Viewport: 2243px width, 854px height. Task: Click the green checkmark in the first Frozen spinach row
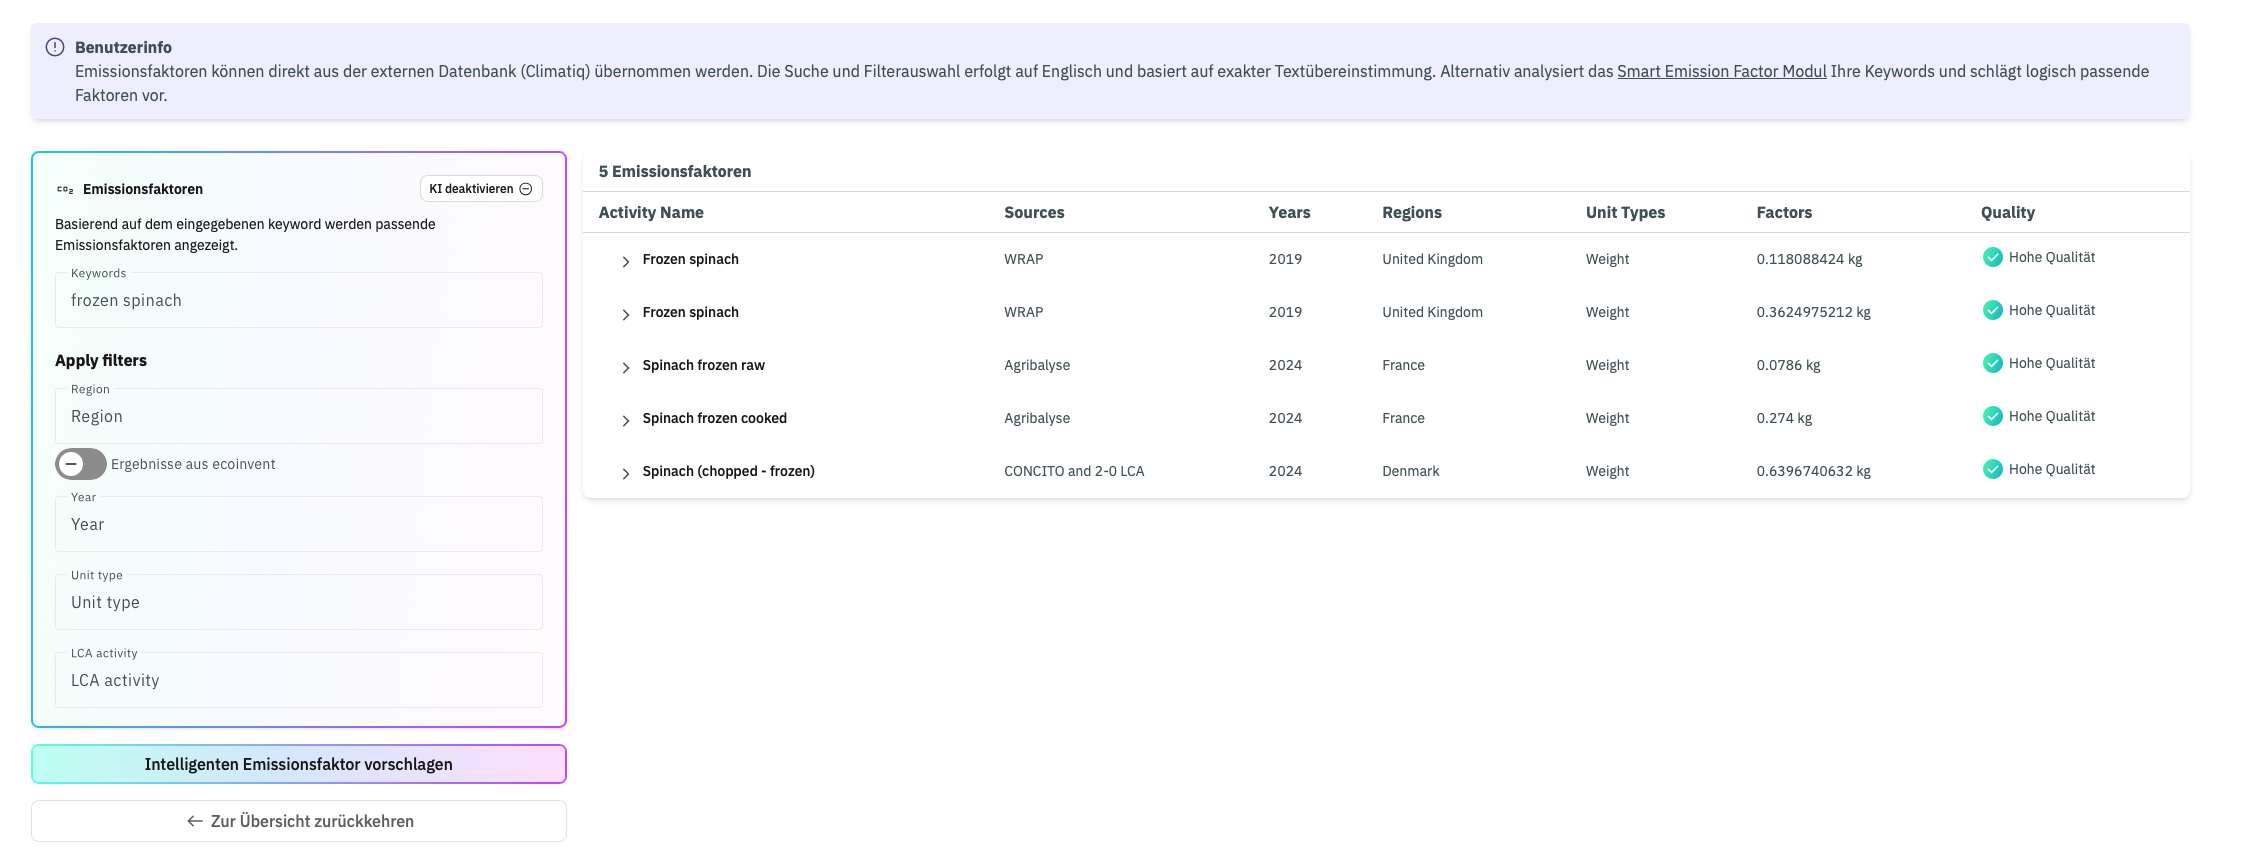(x=1992, y=257)
